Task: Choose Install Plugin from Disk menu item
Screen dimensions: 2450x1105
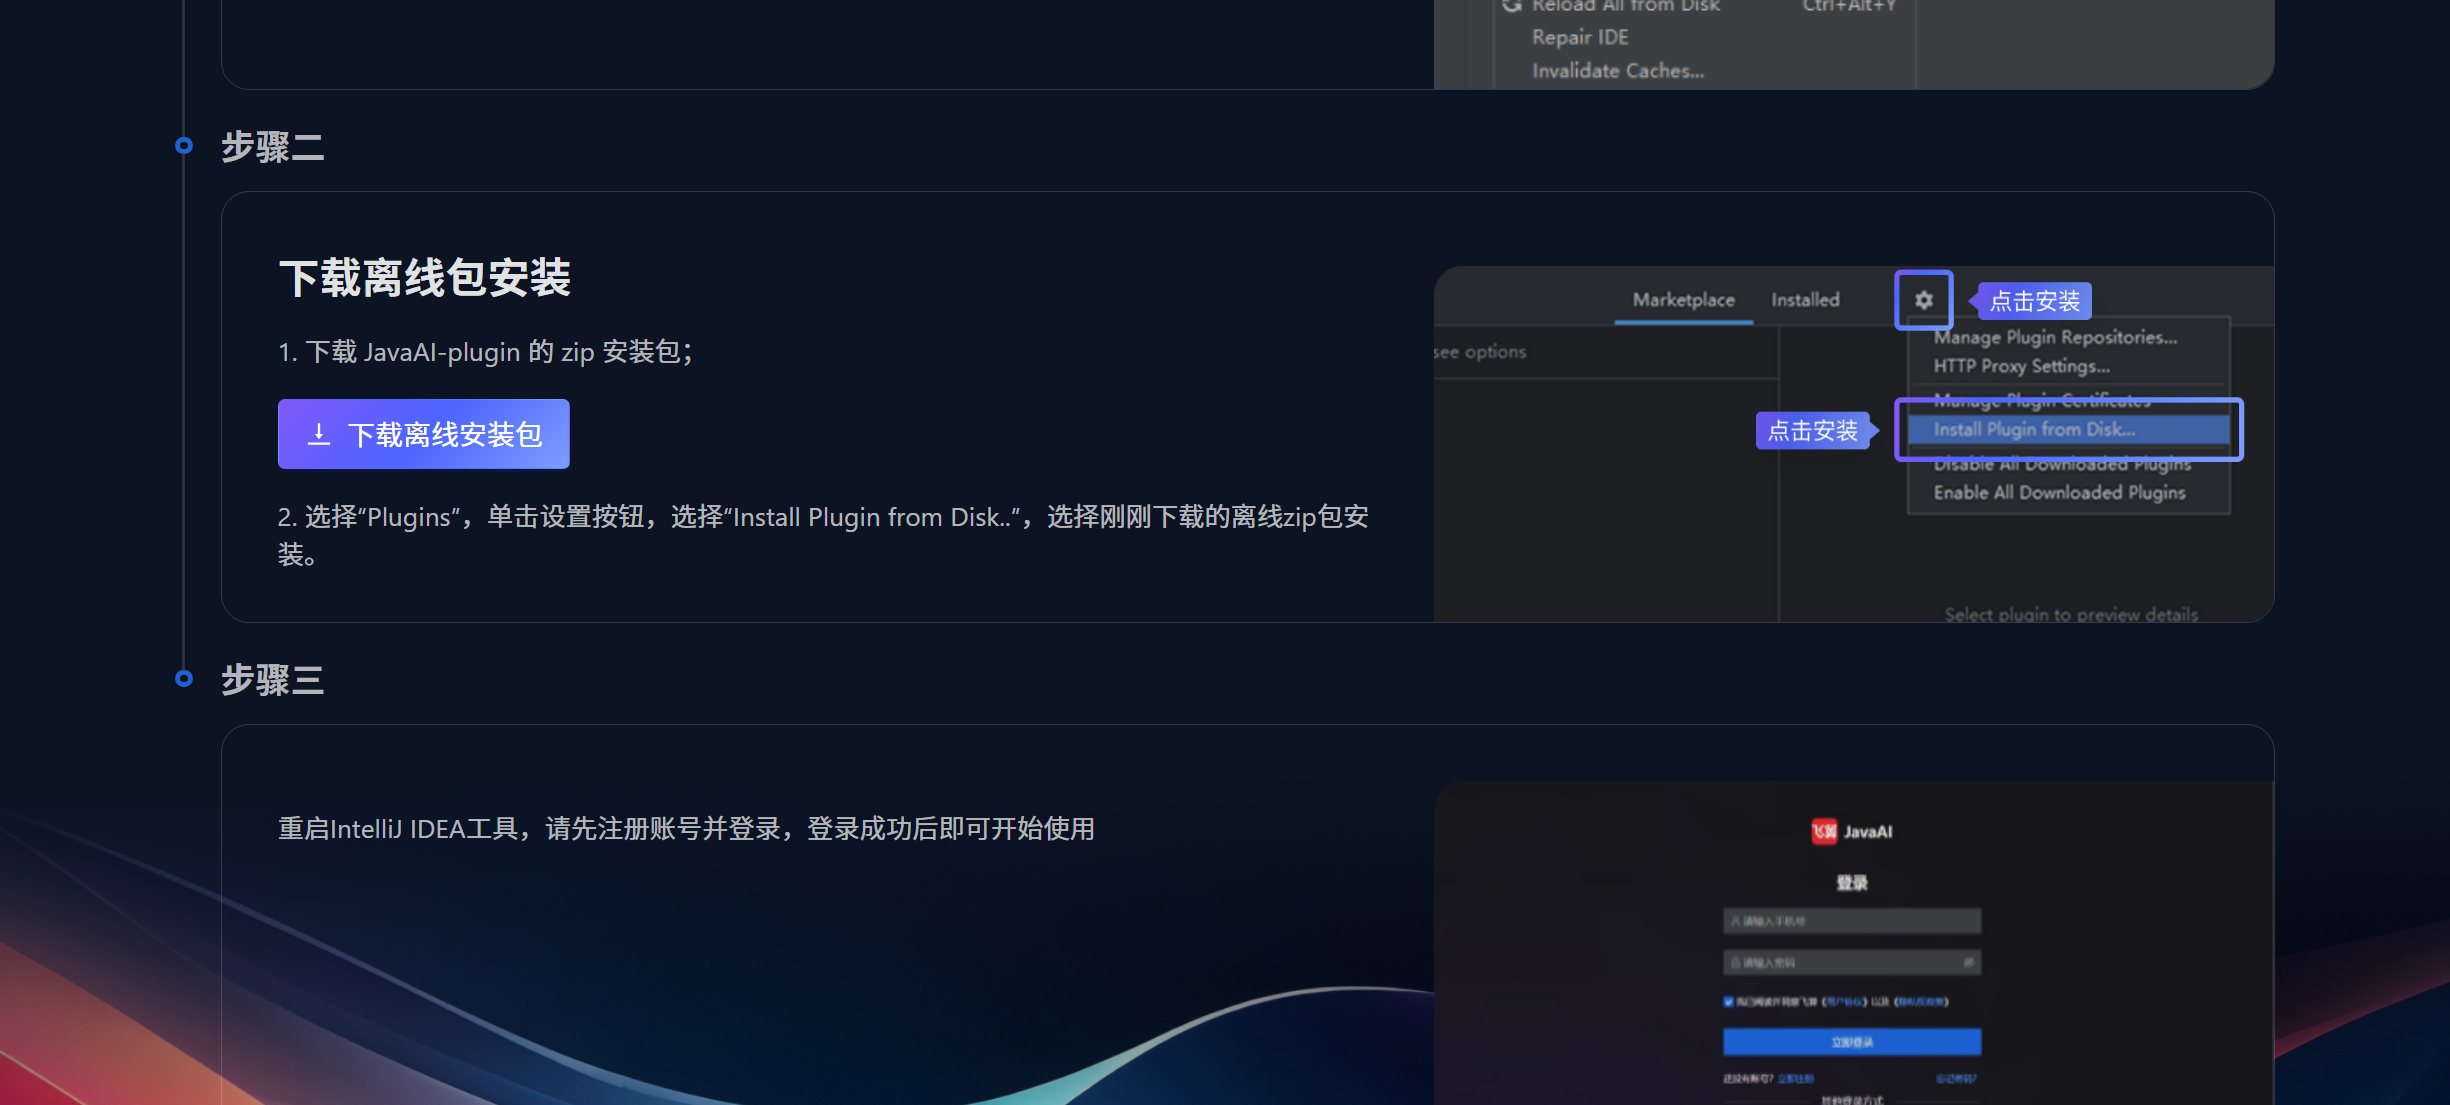Action: 2033,429
